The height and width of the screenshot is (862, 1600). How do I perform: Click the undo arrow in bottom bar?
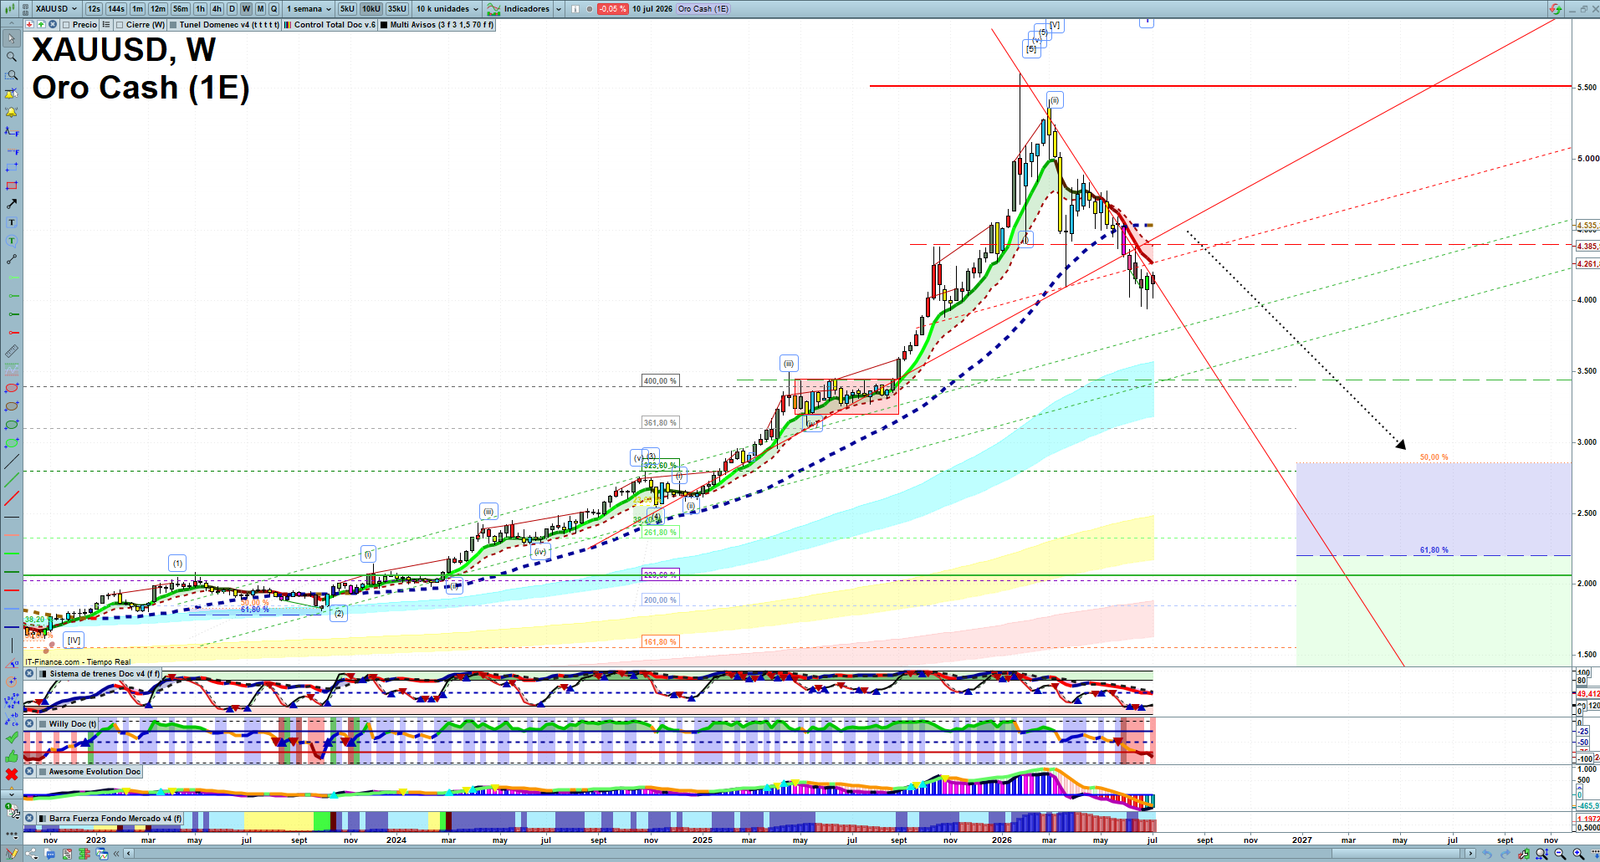1487,854
